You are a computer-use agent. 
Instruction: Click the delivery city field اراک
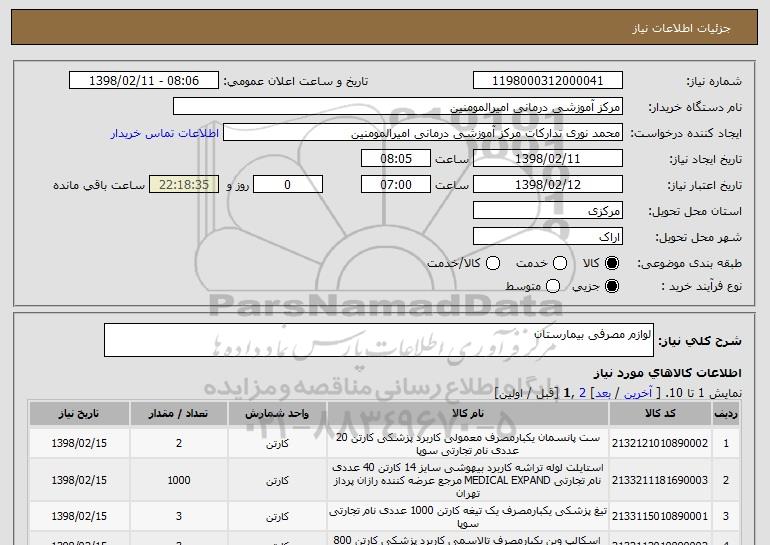[x=548, y=237]
